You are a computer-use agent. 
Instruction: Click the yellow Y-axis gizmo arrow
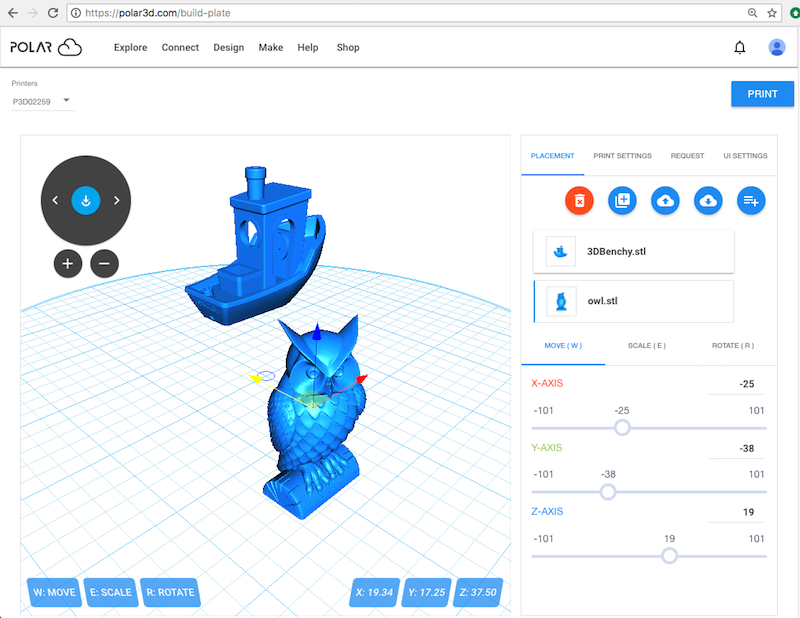254,378
